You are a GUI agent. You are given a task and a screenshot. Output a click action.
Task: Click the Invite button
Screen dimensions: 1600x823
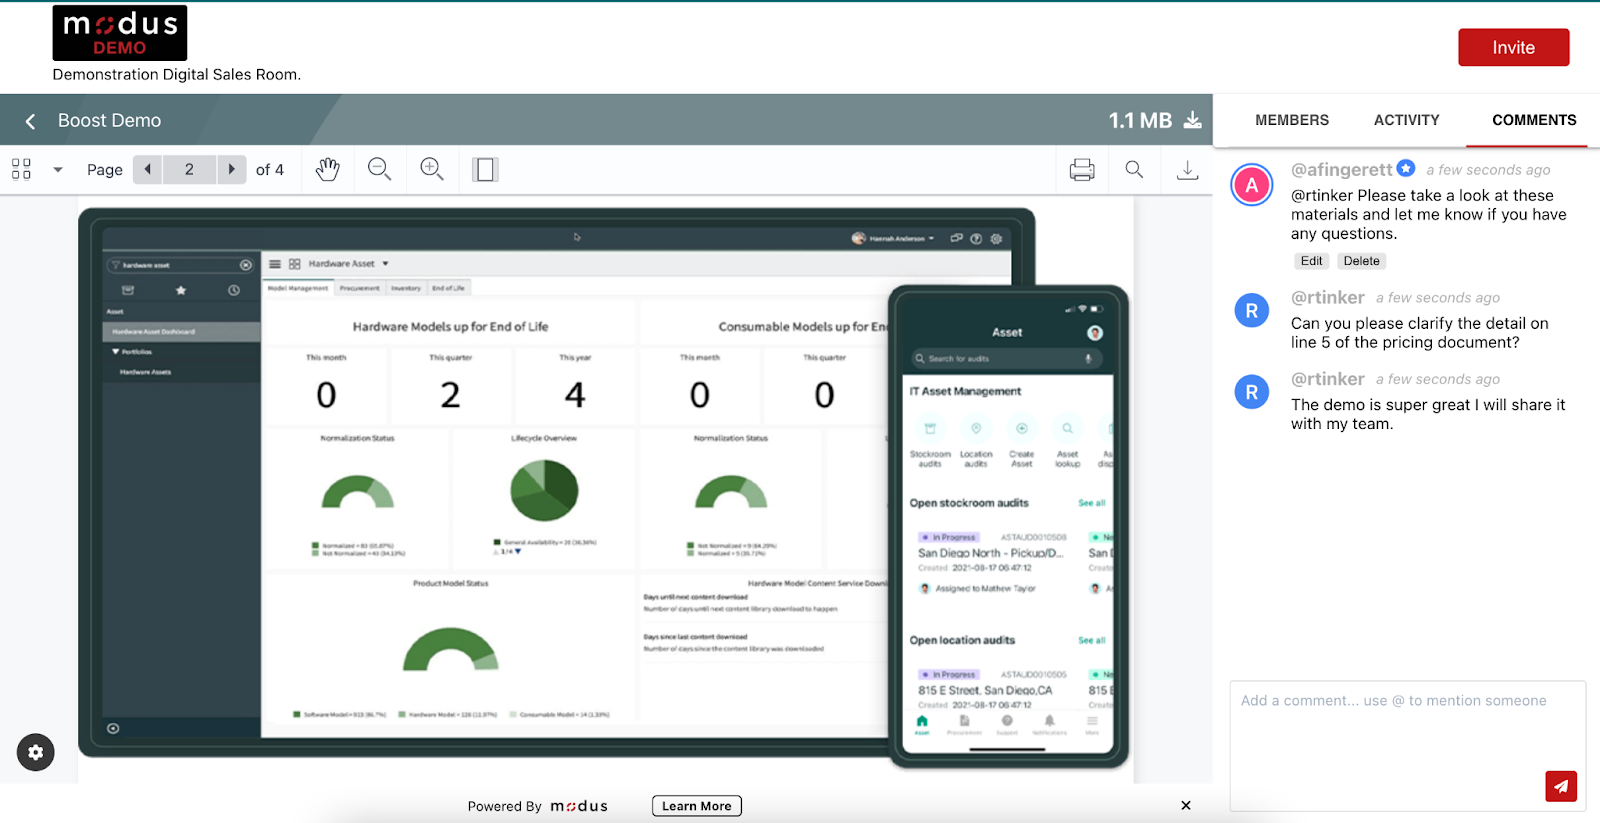(x=1513, y=48)
